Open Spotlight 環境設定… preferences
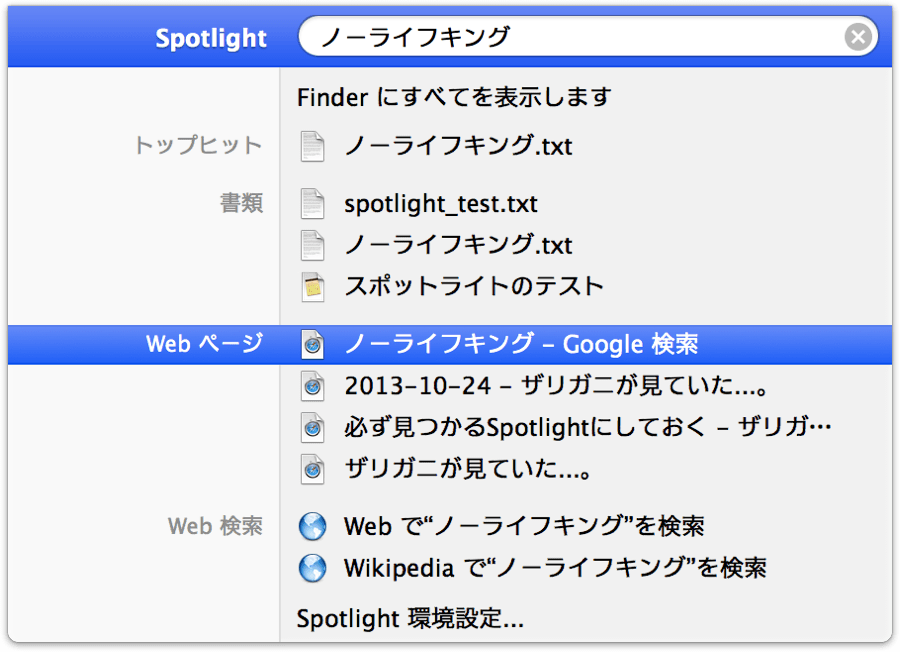 pos(410,618)
